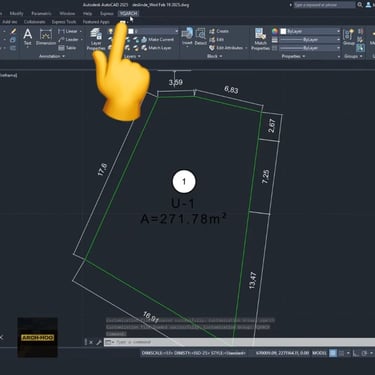Toggle the customization wrench in command line
The width and height of the screenshot is (375, 375).
99,342
